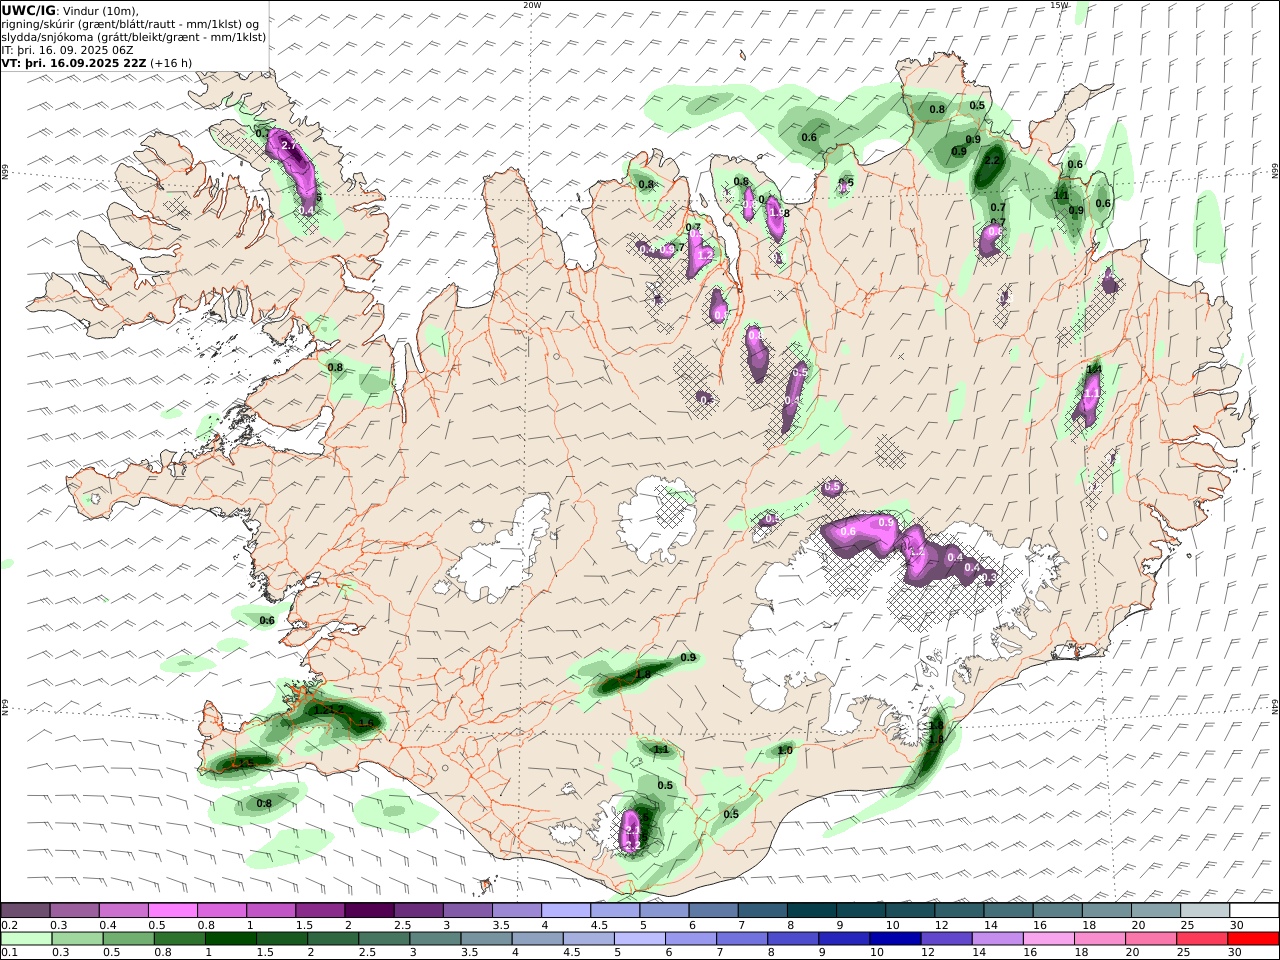Select the crimson swatch labeled 25 in the lower legend bar
This screenshot has height=960, width=1280.
1202,939
